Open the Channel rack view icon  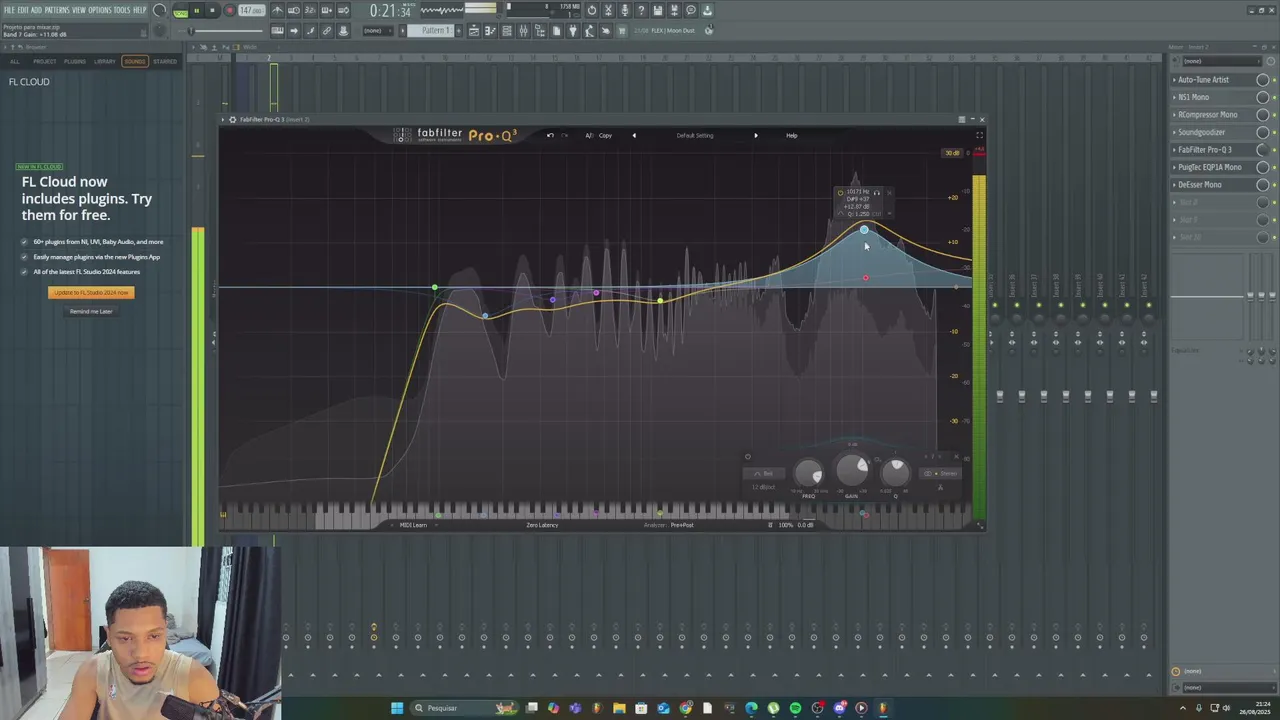tap(507, 30)
